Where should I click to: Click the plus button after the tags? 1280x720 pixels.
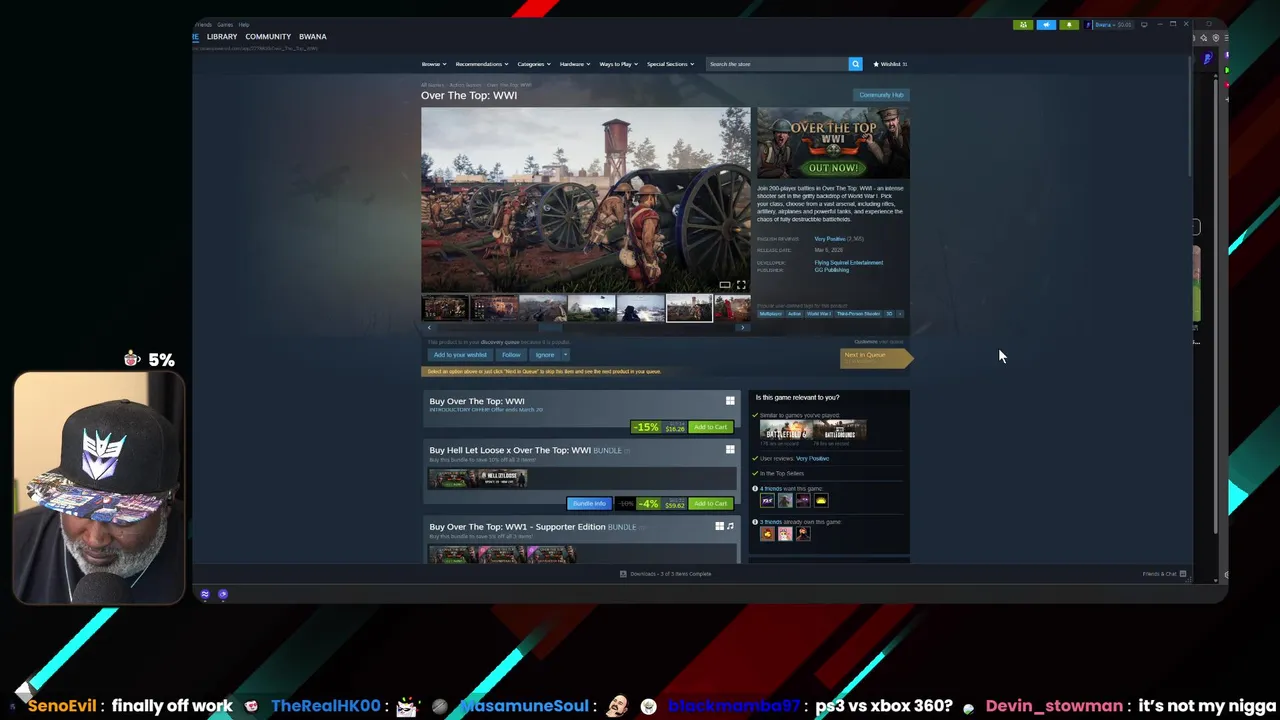pyautogui.click(x=900, y=314)
